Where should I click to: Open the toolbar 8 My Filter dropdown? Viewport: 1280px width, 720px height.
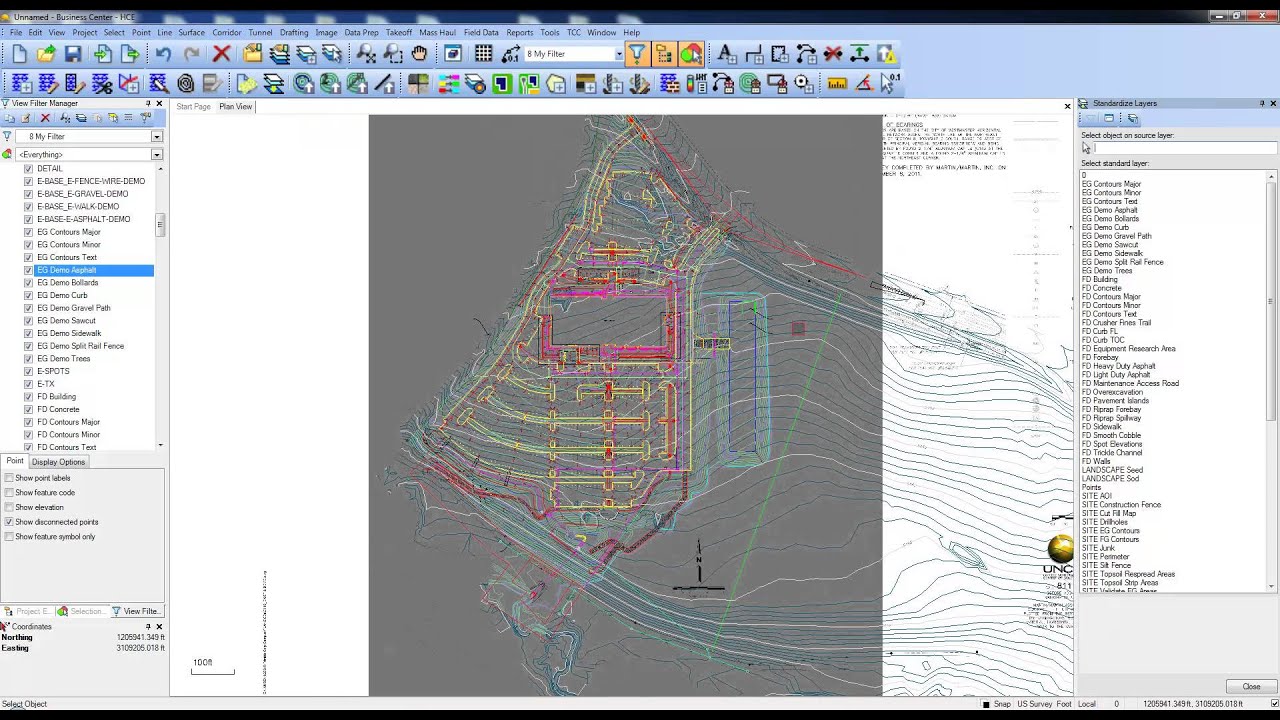click(618, 54)
